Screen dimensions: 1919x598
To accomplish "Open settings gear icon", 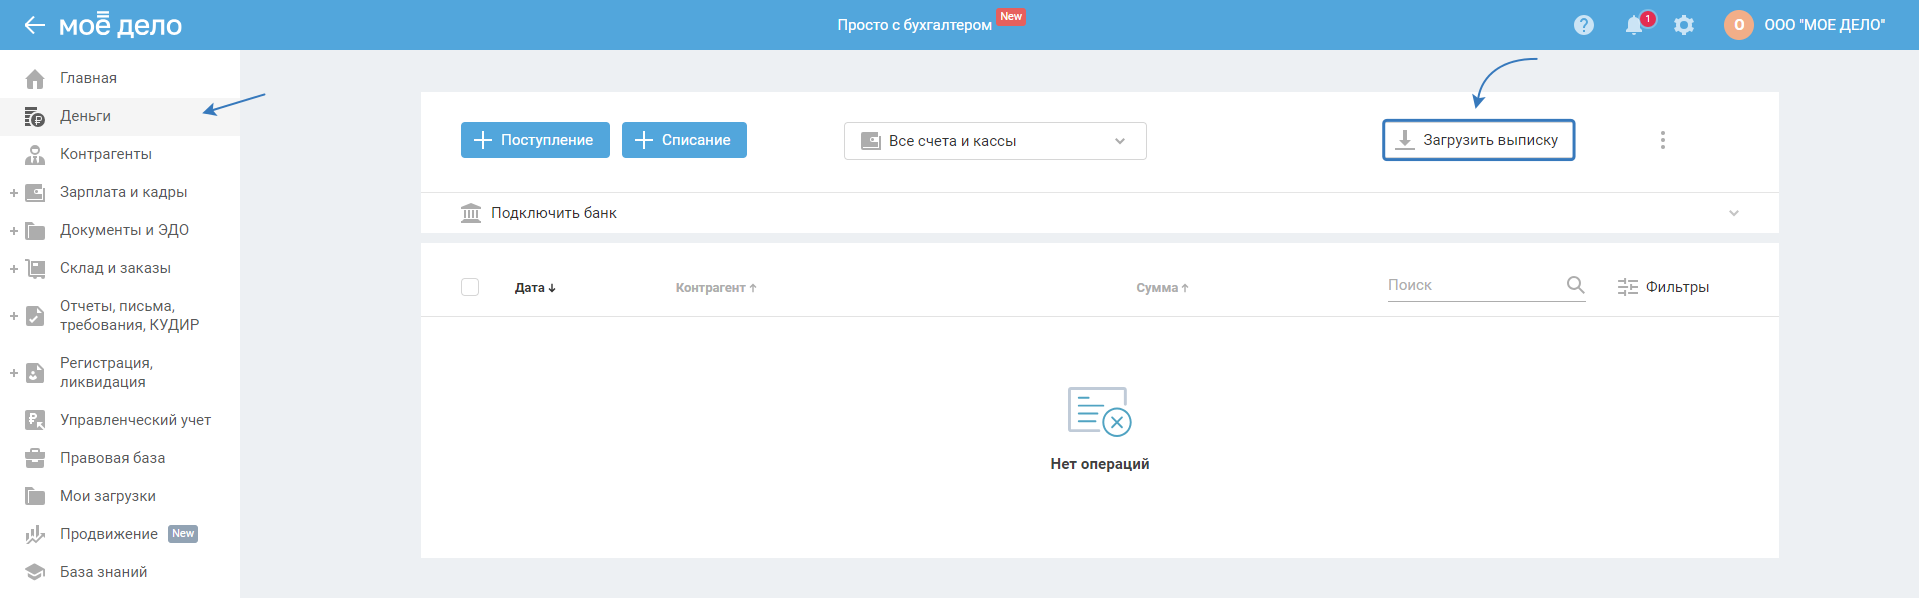I will 1684,25.
